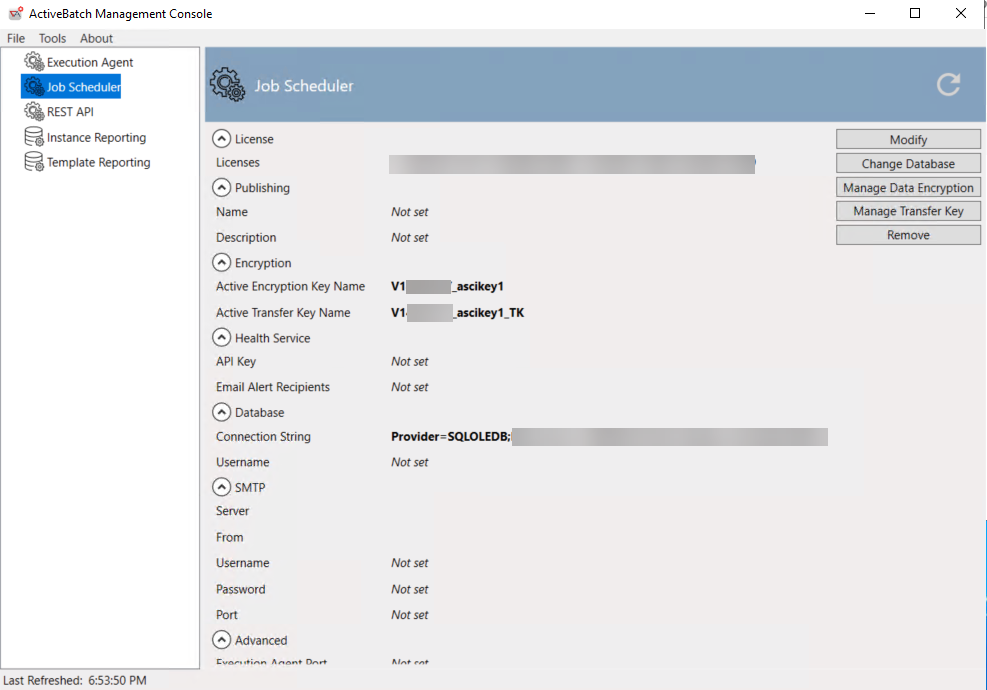The width and height of the screenshot is (987, 690).
Task: Click the Active Encryption Key Name value
Action: 448,286
